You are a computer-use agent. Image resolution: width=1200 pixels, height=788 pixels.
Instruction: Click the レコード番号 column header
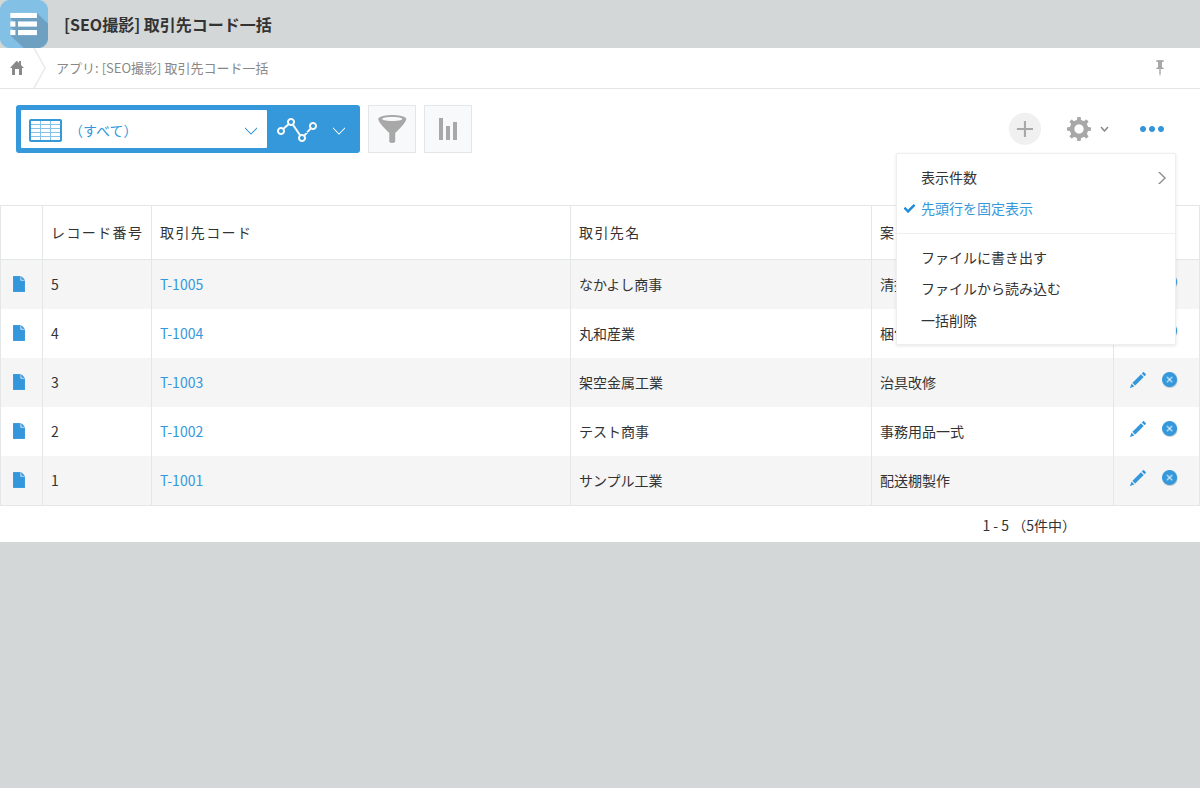click(97, 233)
